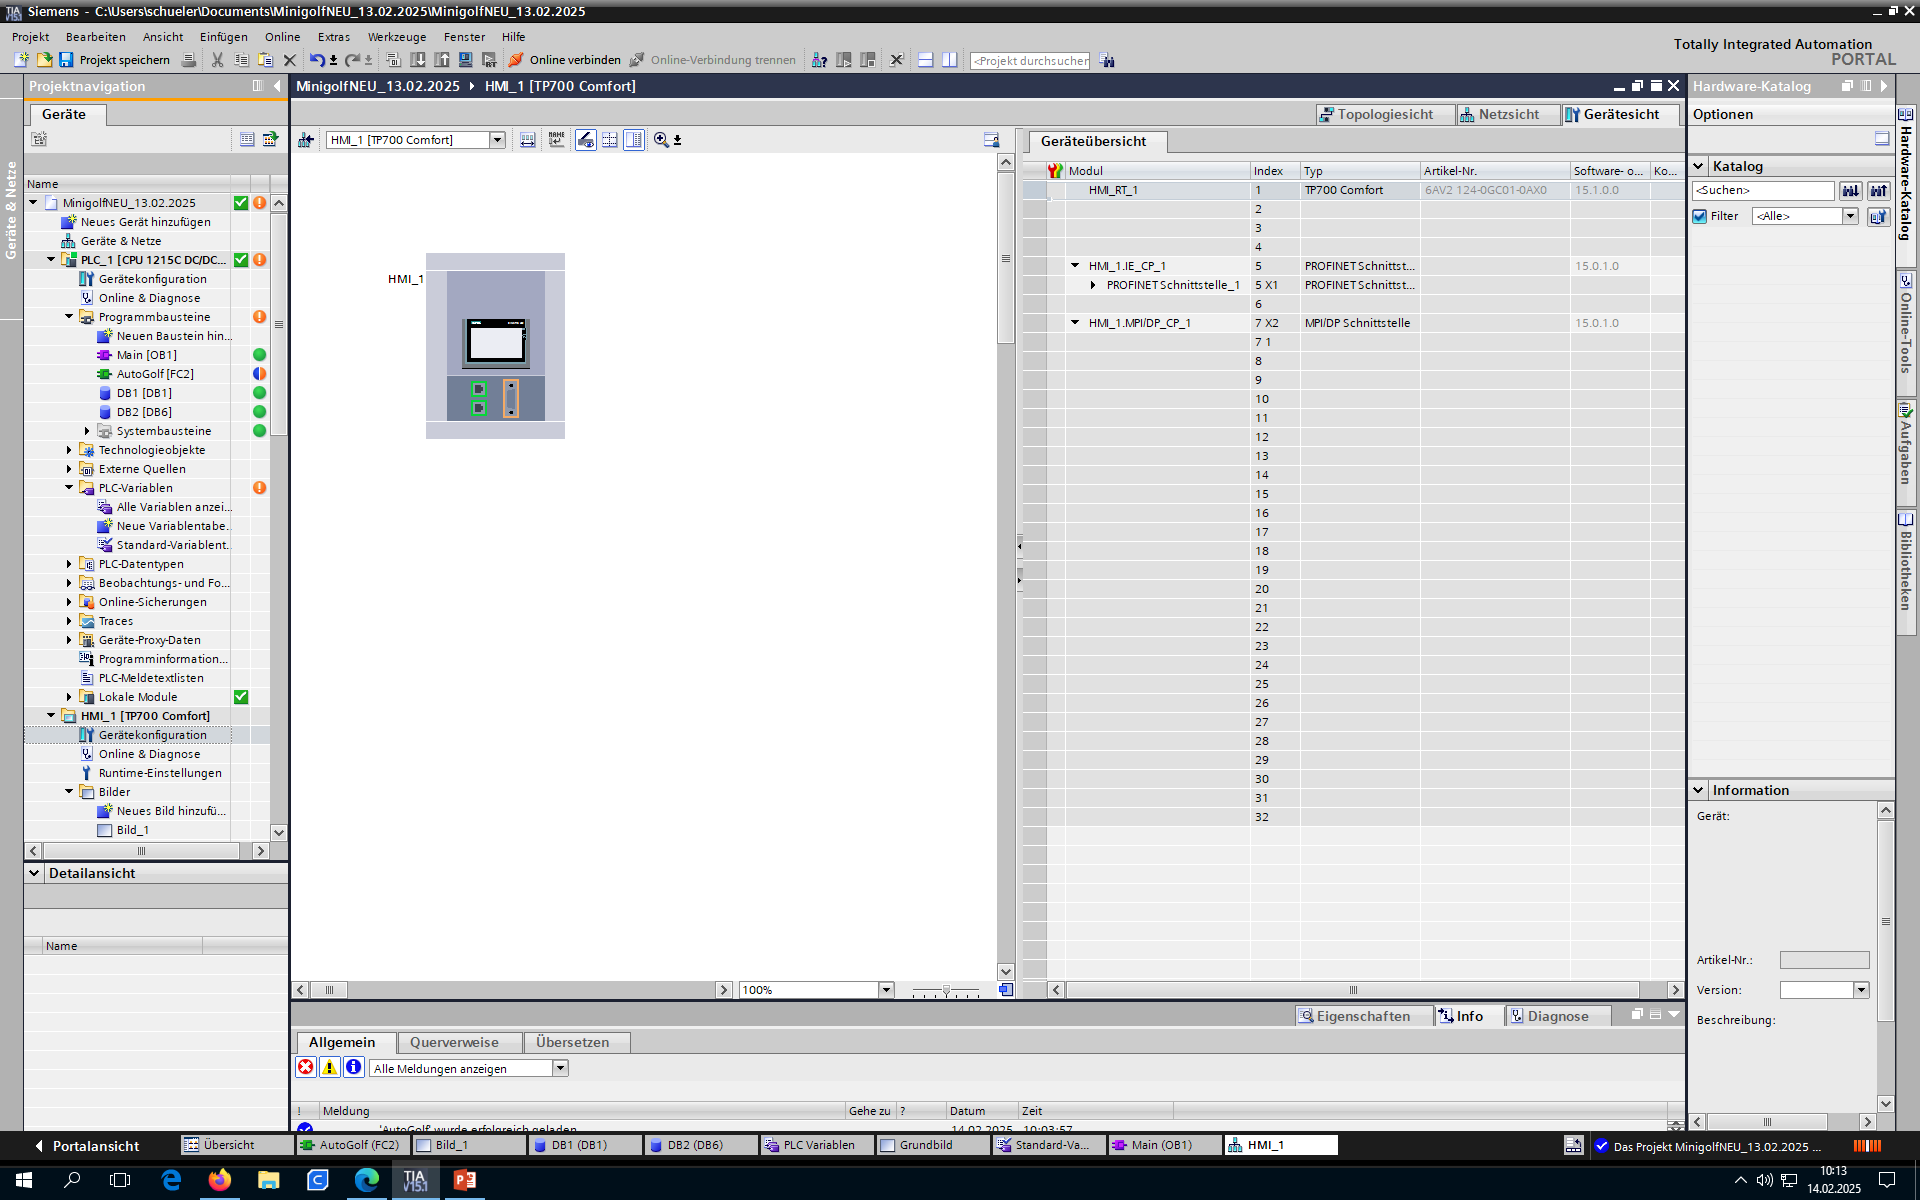
Task: Click the Projekt speichern button
Action: click(114, 60)
